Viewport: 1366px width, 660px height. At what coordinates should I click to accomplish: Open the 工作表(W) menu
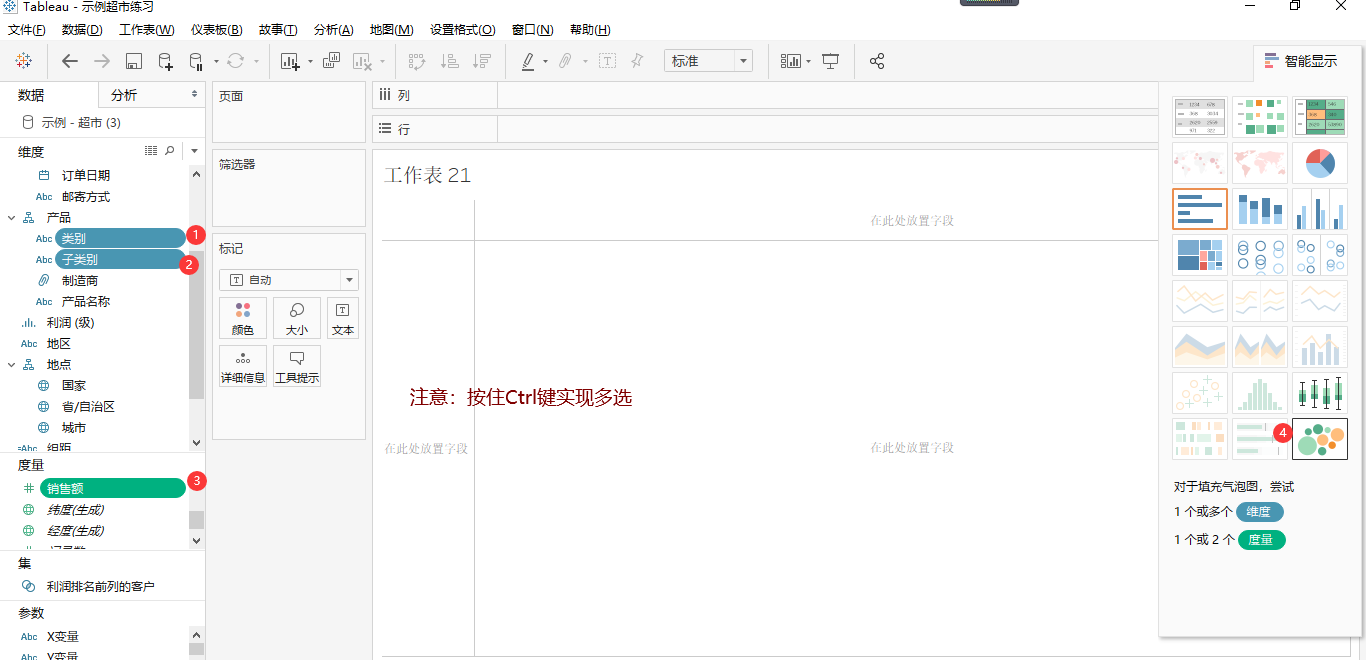(147, 30)
